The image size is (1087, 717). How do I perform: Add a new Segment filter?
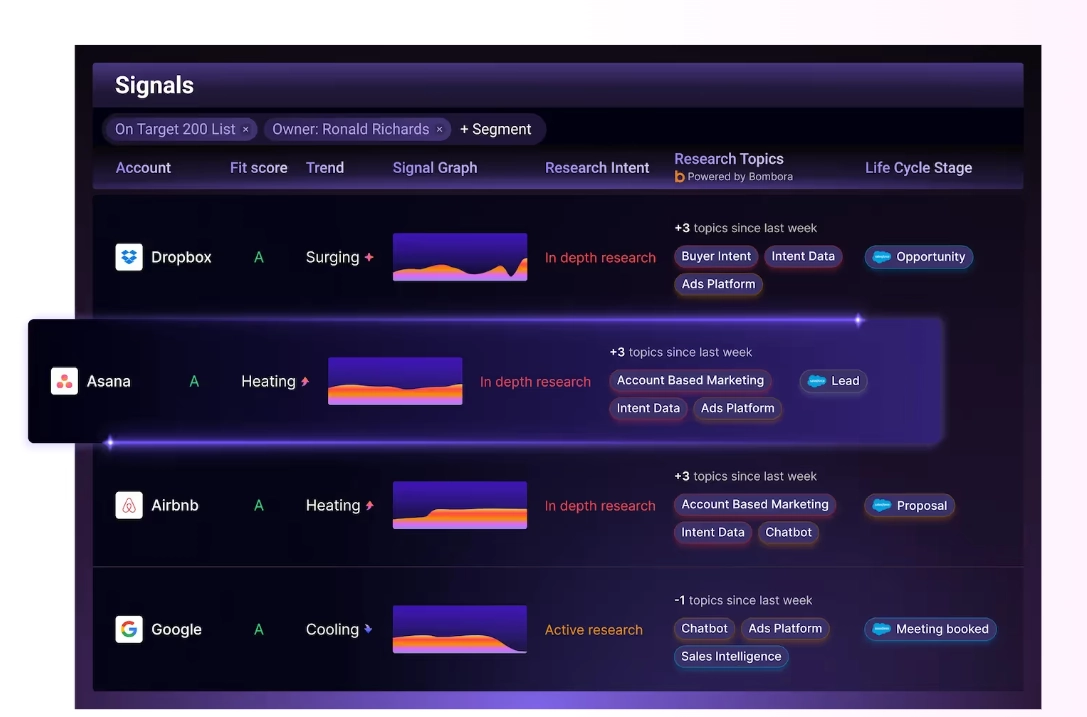click(x=496, y=130)
